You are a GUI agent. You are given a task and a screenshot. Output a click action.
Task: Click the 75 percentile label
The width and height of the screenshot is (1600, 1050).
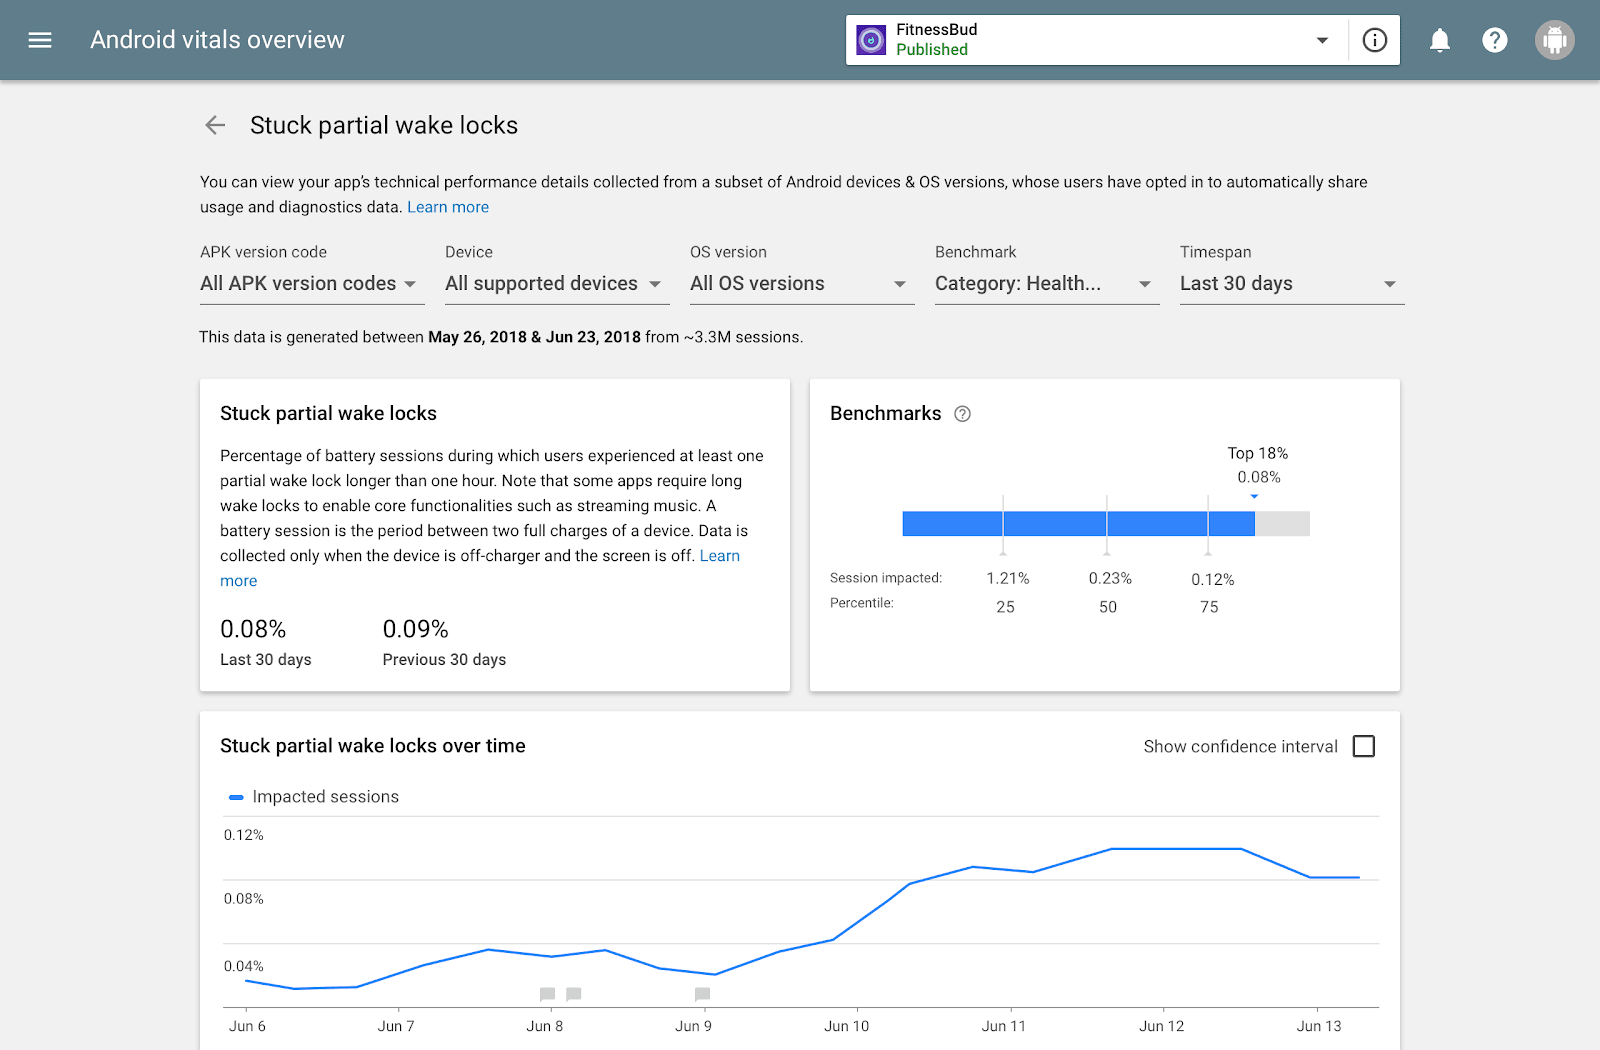point(1209,607)
